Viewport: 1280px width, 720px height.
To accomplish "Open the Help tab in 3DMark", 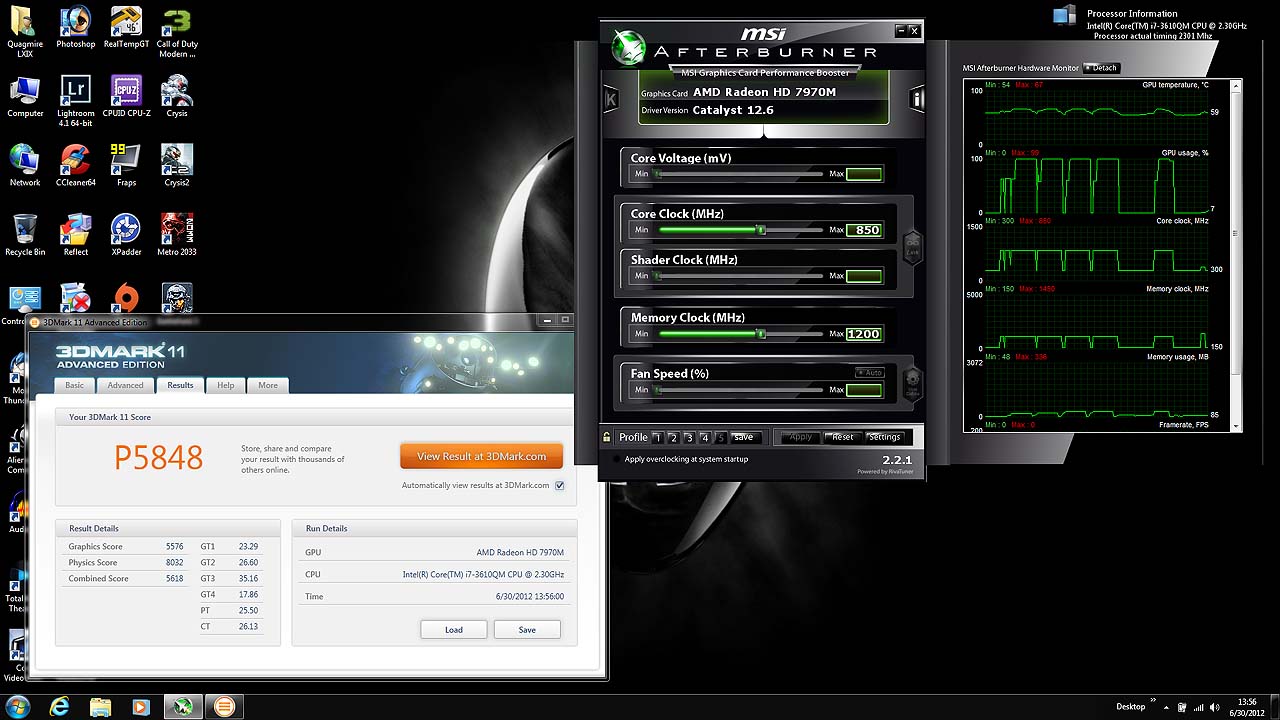I will coord(226,385).
